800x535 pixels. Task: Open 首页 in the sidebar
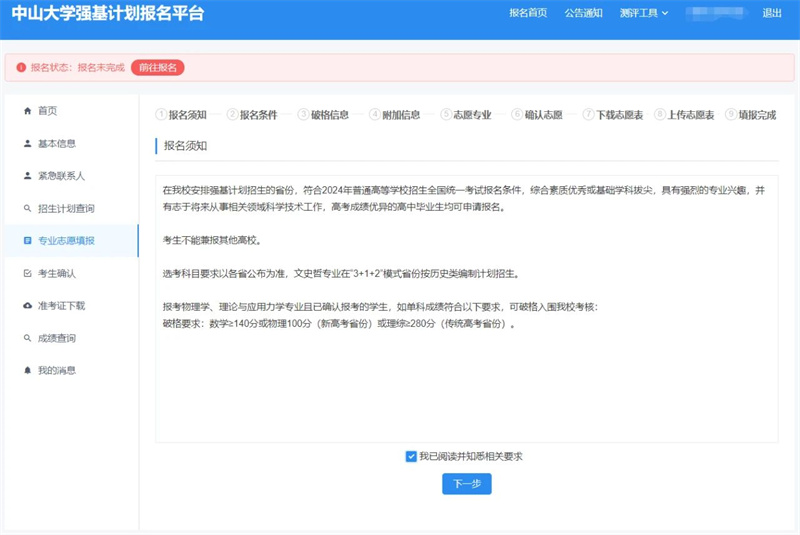coord(71,111)
